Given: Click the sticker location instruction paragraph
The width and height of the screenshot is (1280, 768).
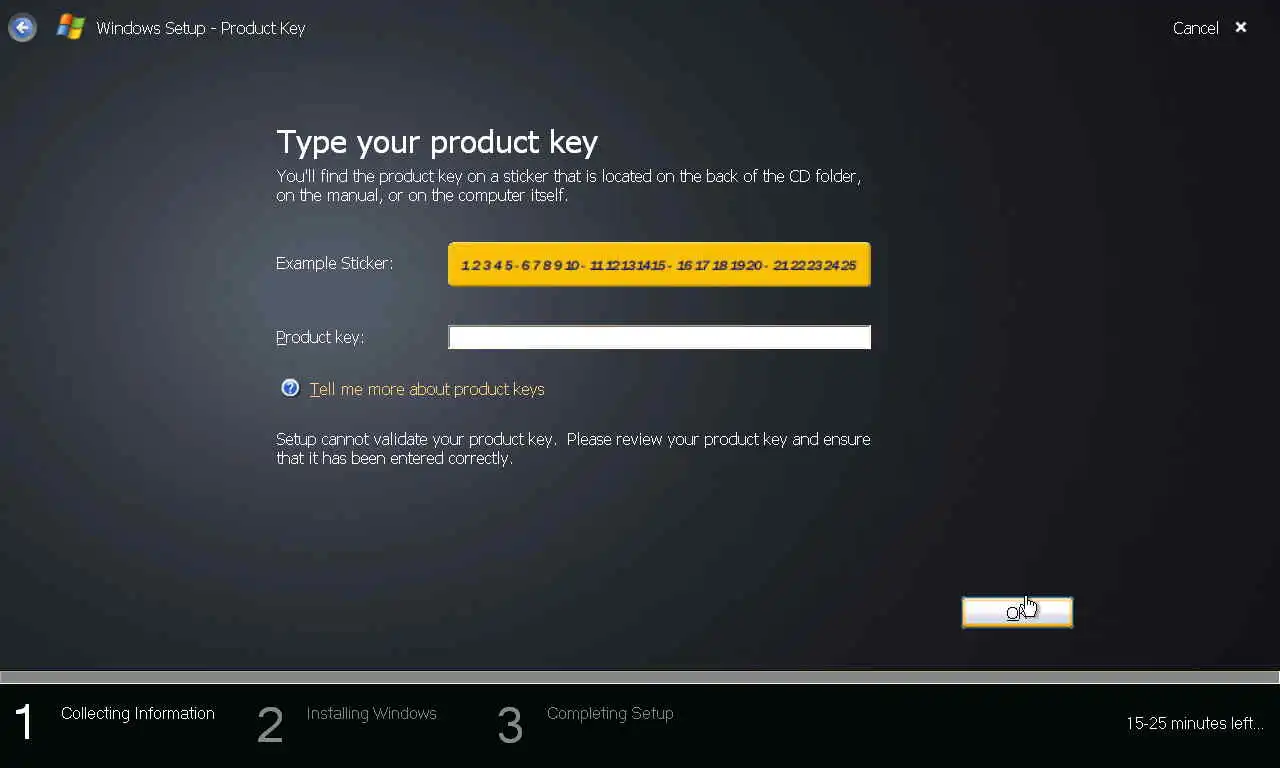Looking at the screenshot, I should pos(569,186).
